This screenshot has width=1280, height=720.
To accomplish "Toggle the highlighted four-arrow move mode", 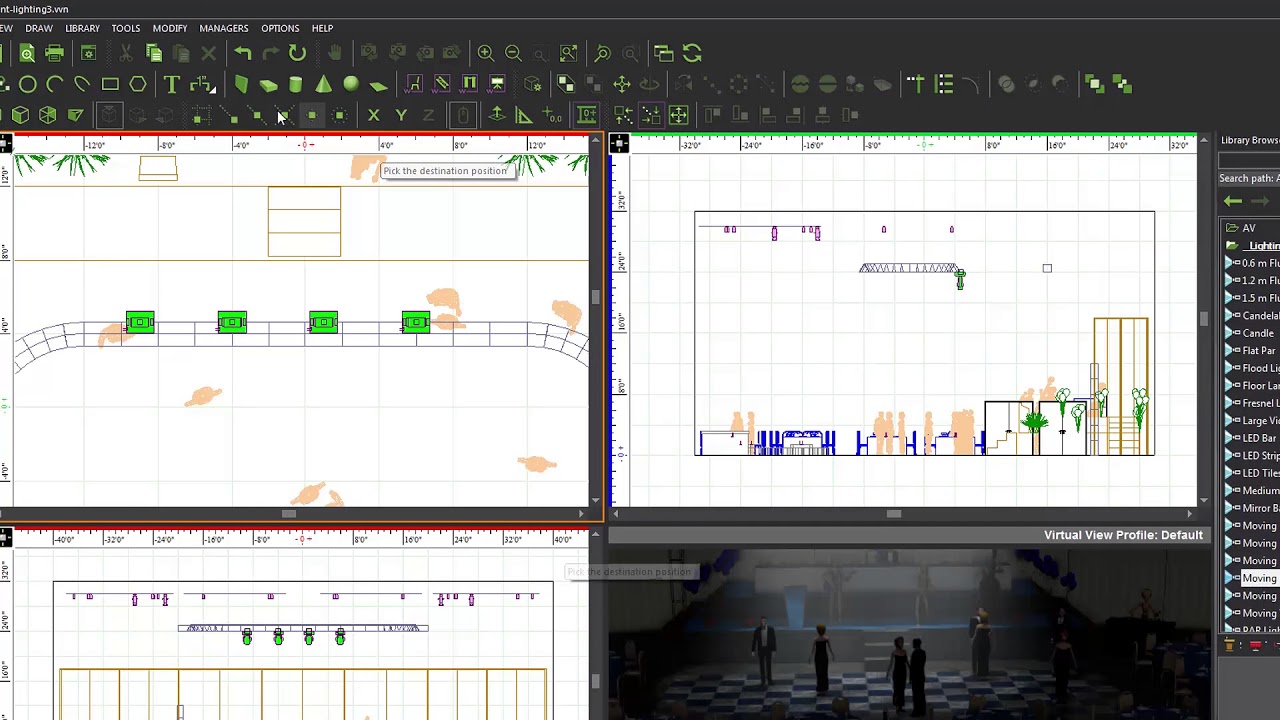I will (x=679, y=115).
